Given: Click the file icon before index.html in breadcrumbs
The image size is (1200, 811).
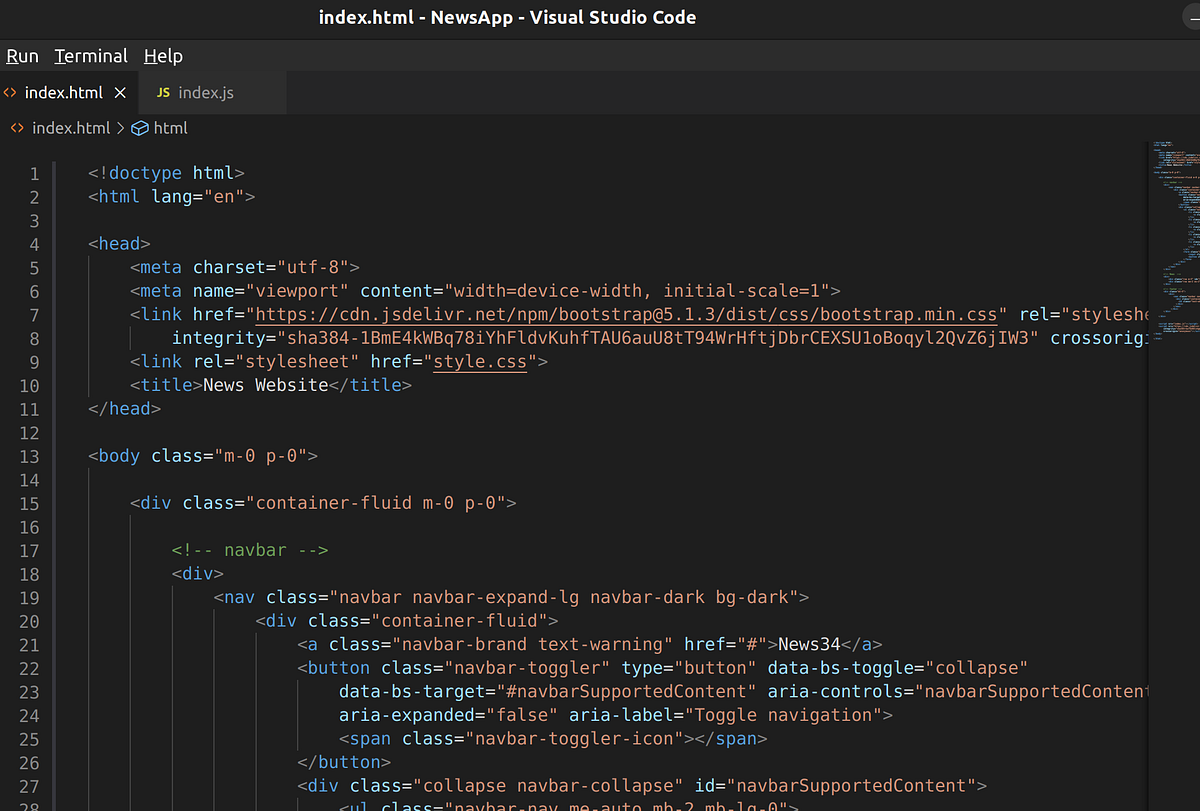Looking at the screenshot, I should click(x=16, y=128).
